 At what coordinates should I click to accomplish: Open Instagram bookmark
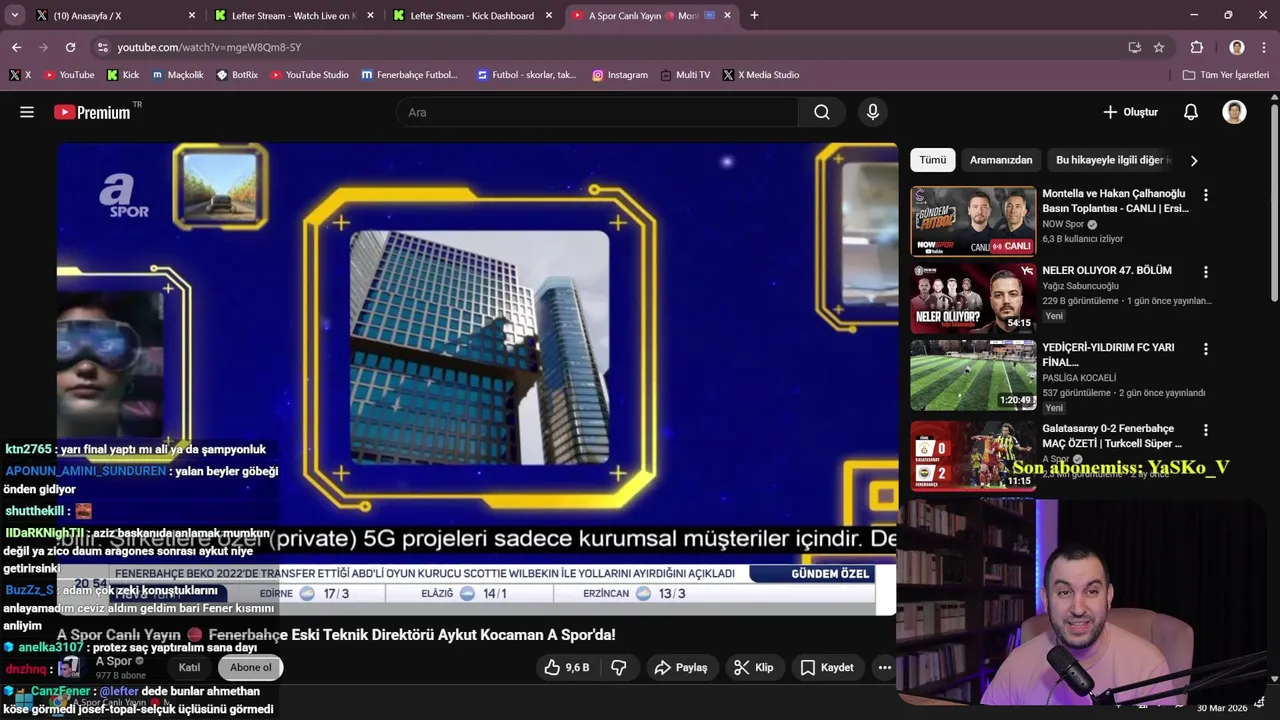pos(619,75)
